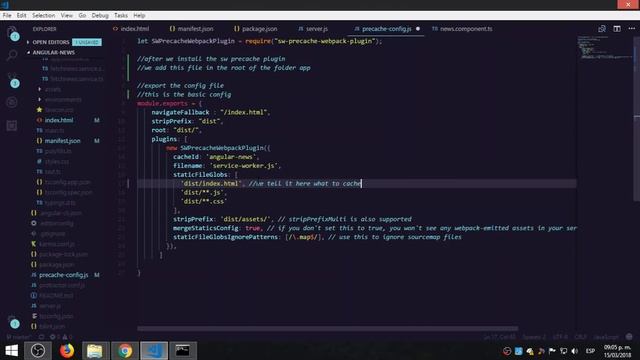
Task: Click the editor horizontal scrollbar
Action: (328, 328)
